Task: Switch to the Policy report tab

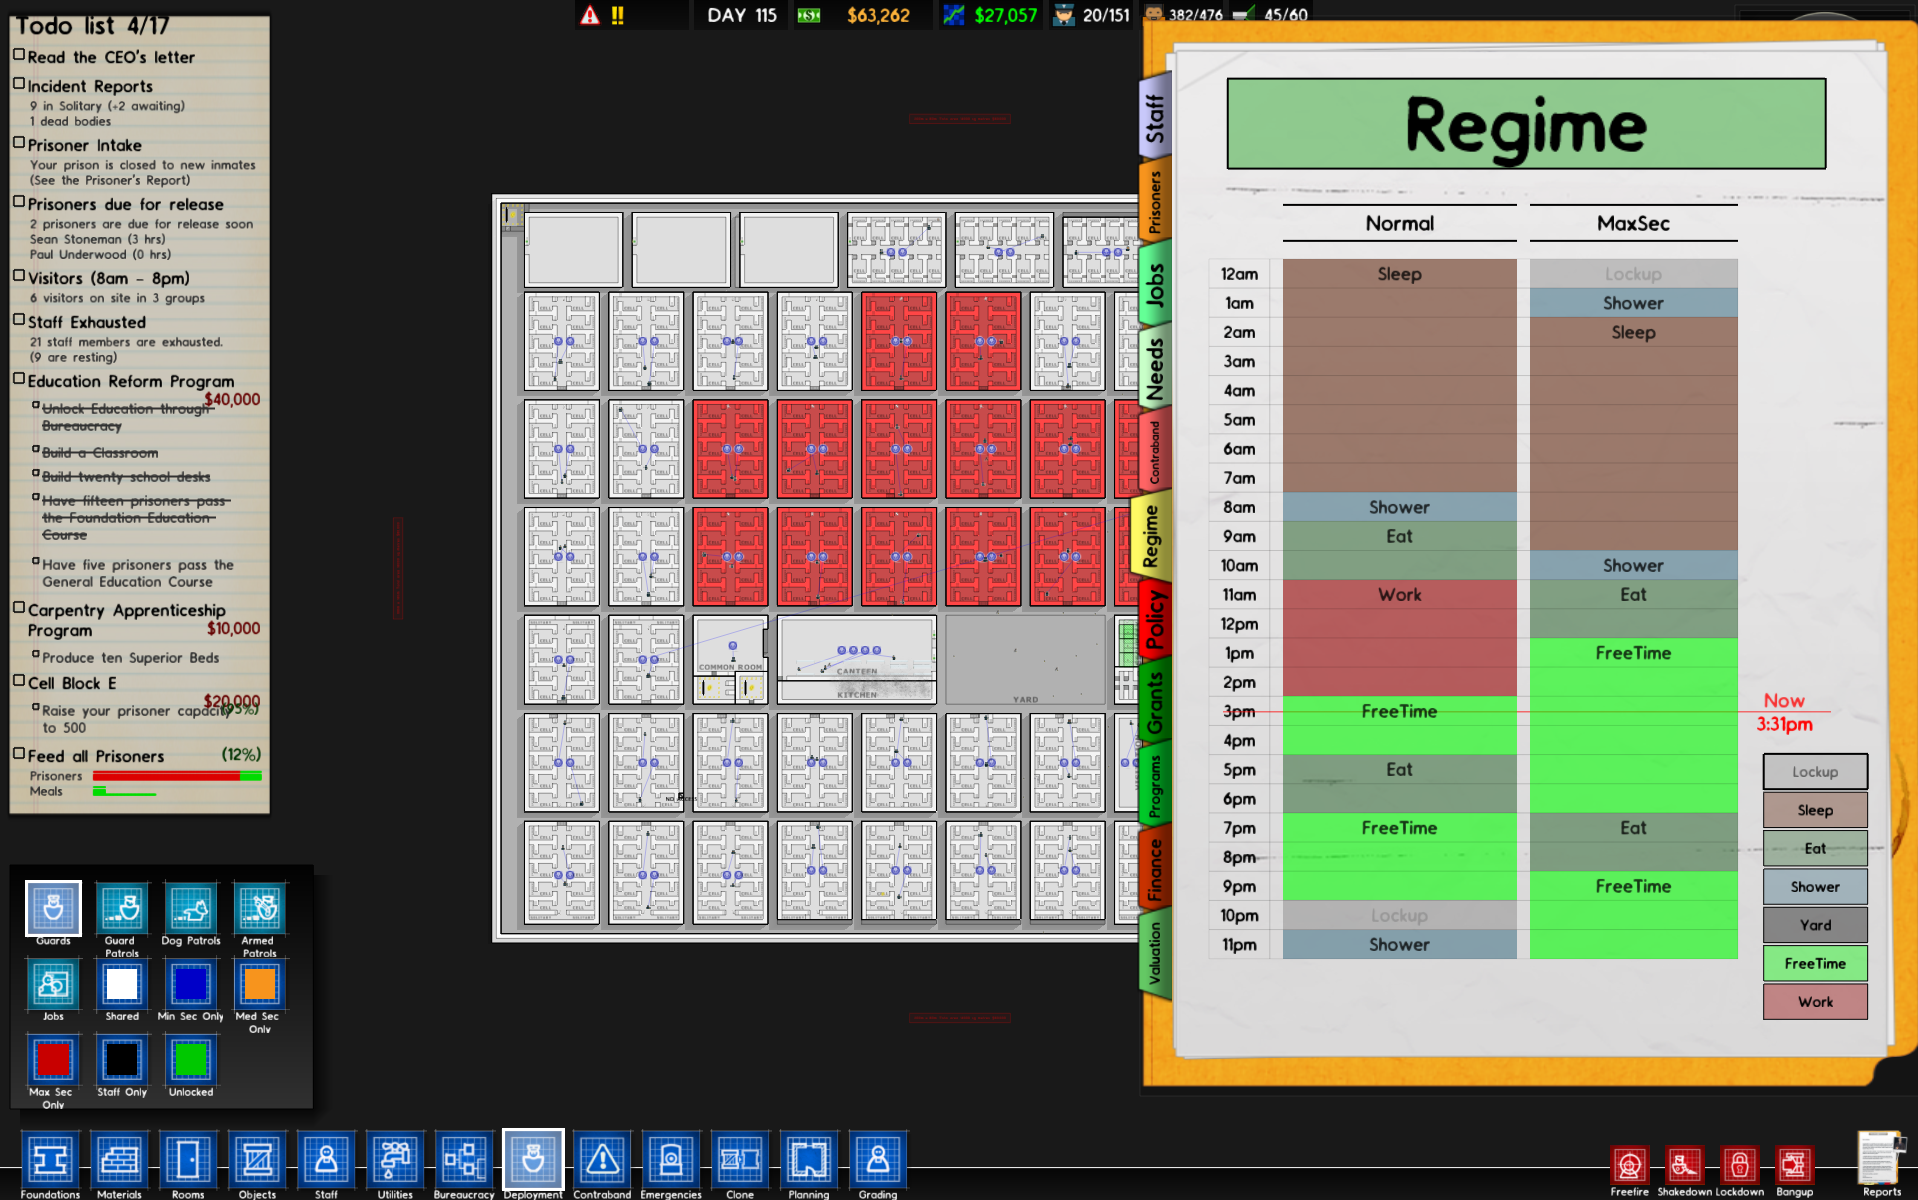Action: 1155,620
